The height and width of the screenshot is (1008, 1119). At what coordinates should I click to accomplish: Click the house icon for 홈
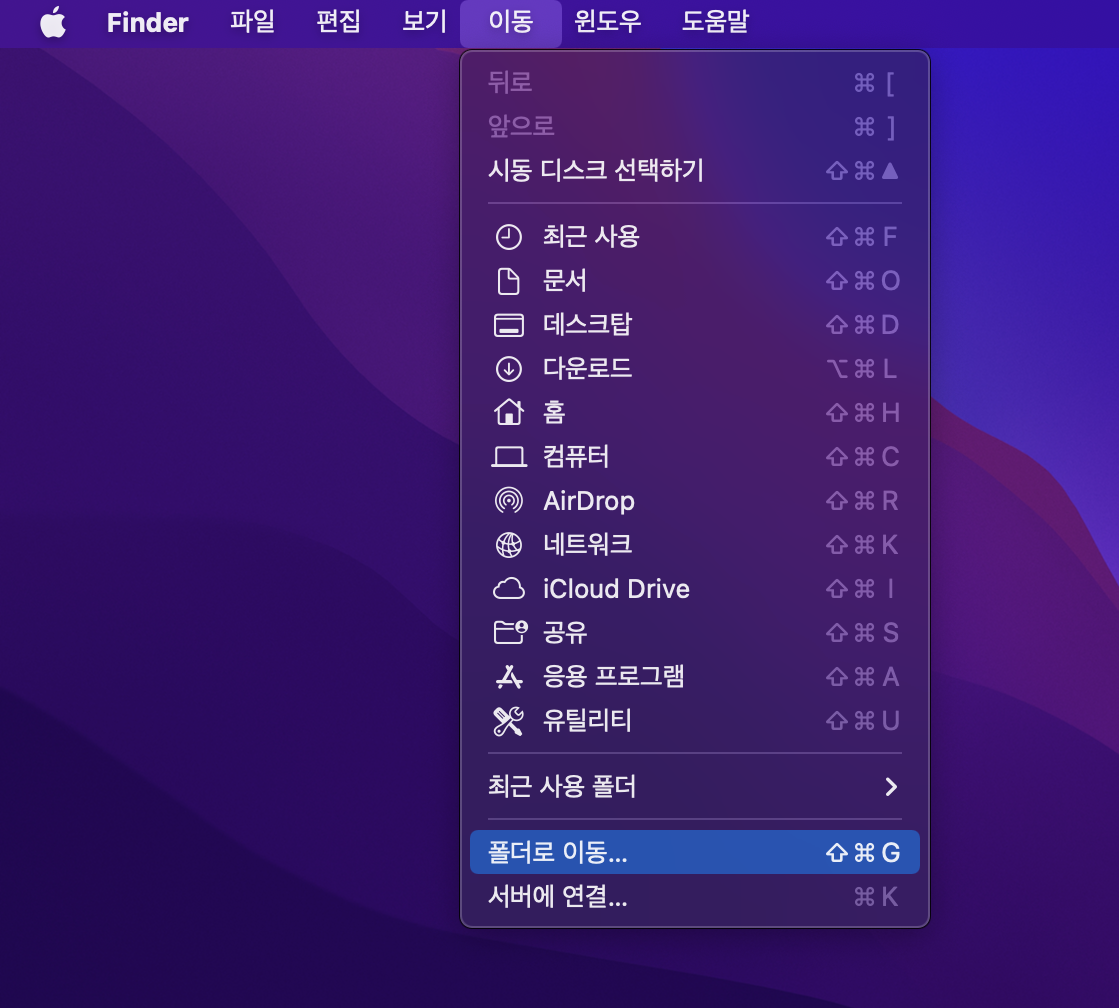tap(509, 413)
